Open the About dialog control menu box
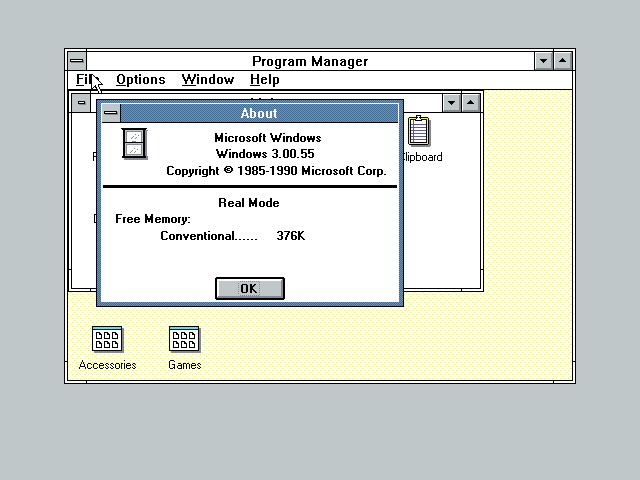This screenshot has height=480, width=640. [x=111, y=113]
